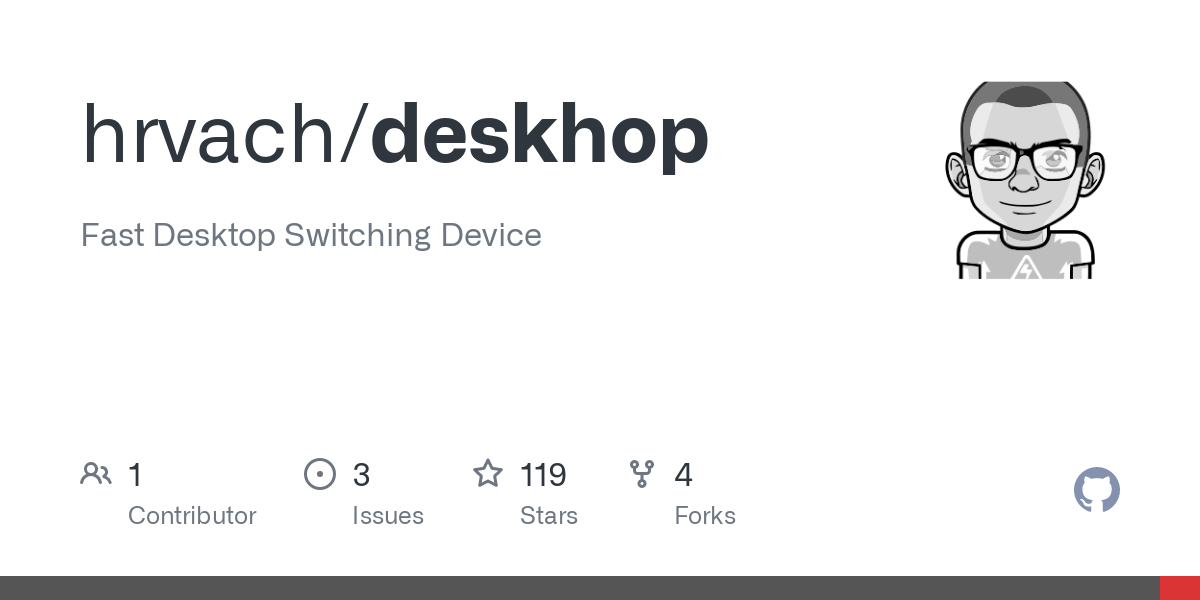The height and width of the screenshot is (600, 1200).
Task: Click the contributors people icon
Action: coord(96,474)
